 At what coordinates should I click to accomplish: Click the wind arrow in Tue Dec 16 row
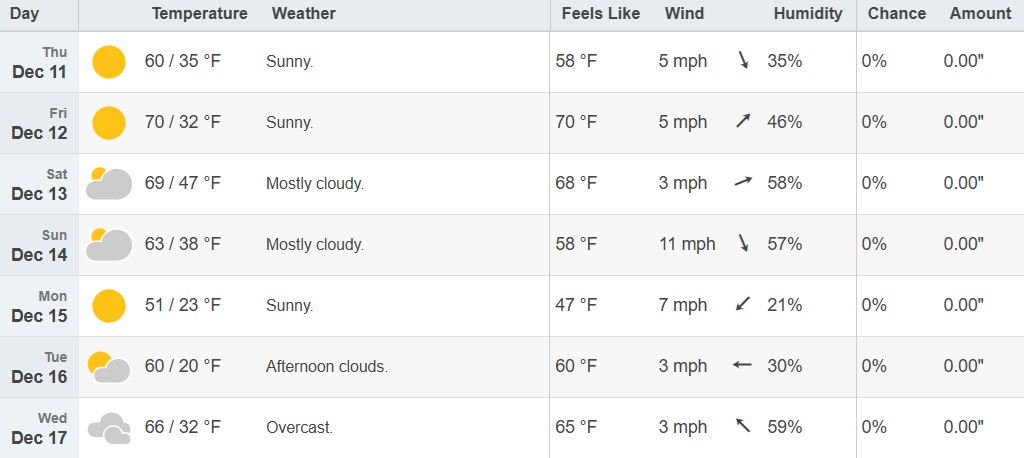point(742,366)
